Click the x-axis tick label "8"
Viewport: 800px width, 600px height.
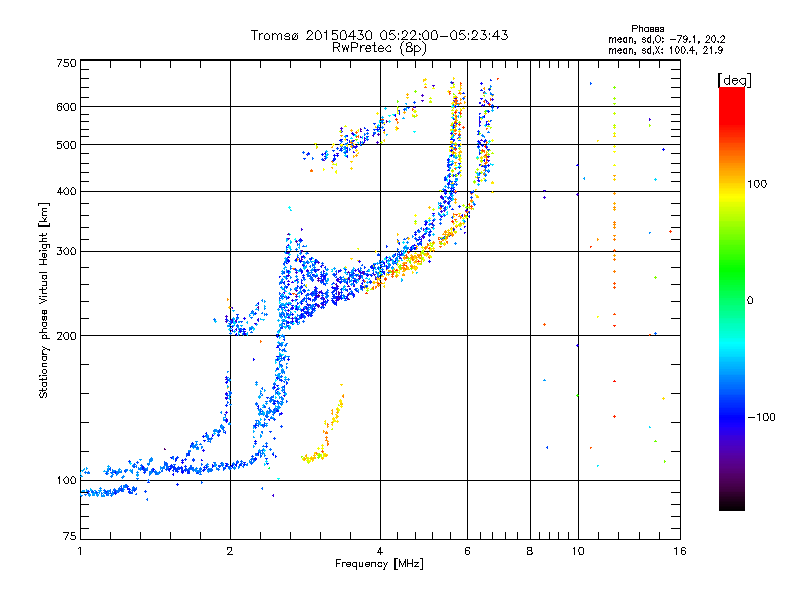pyautogui.click(x=530, y=551)
